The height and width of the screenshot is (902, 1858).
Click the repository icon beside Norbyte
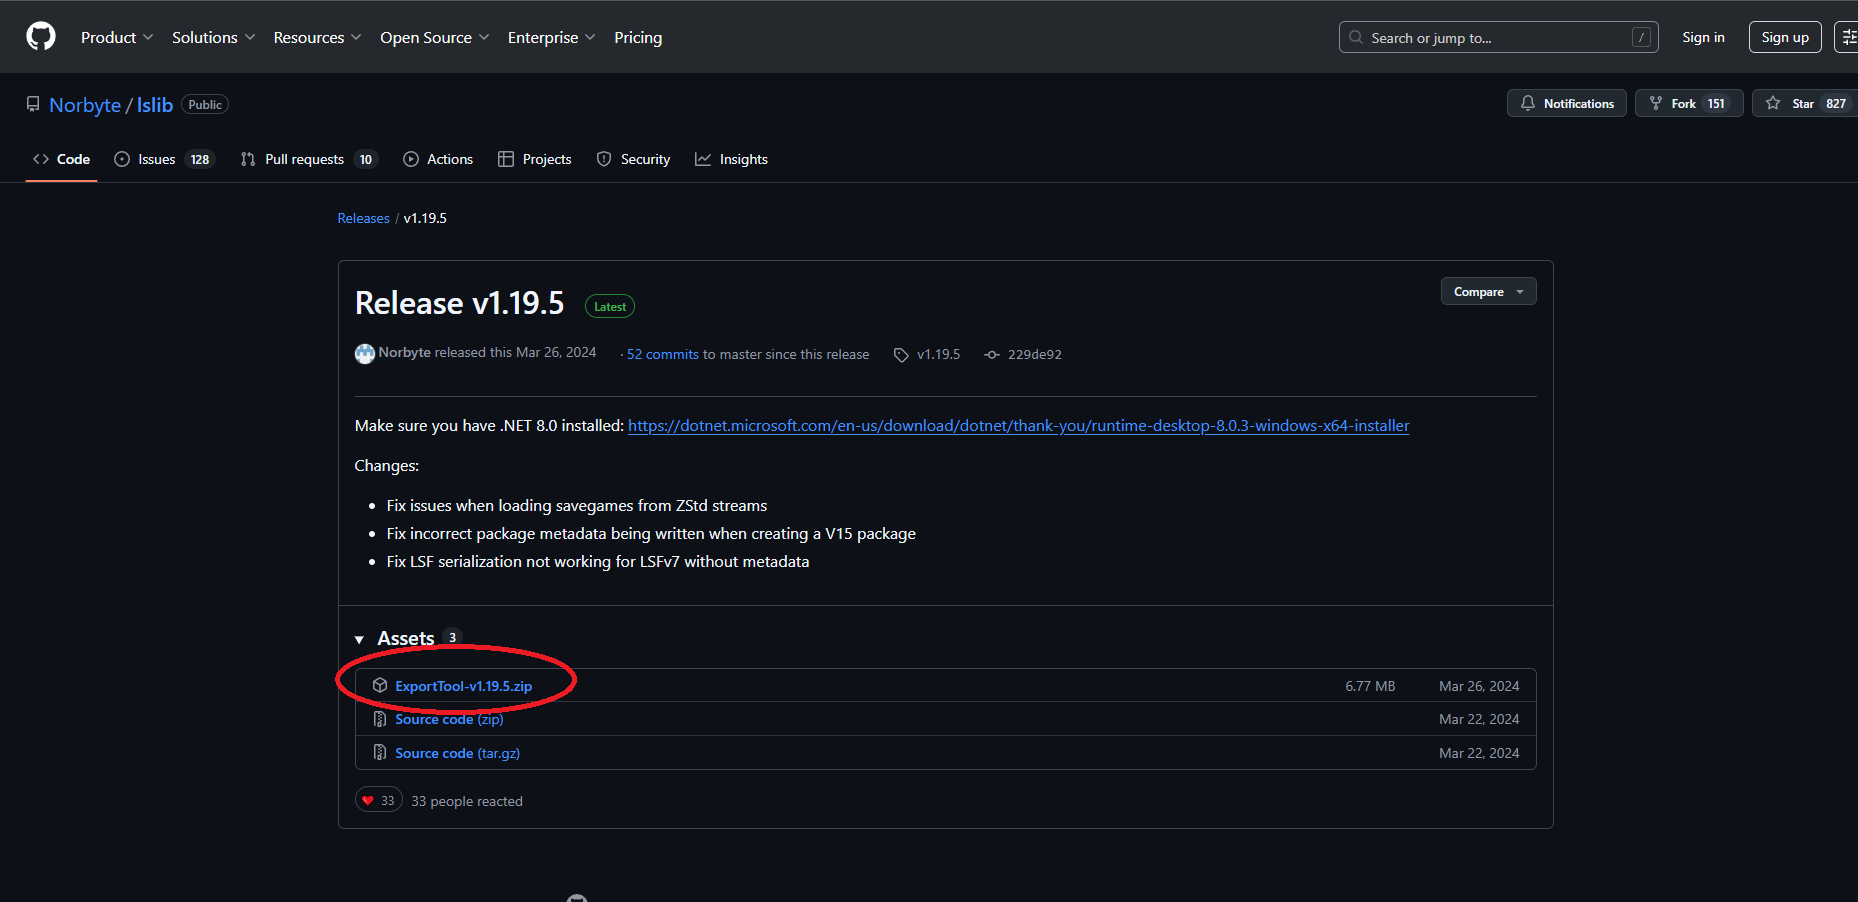pyautogui.click(x=33, y=104)
